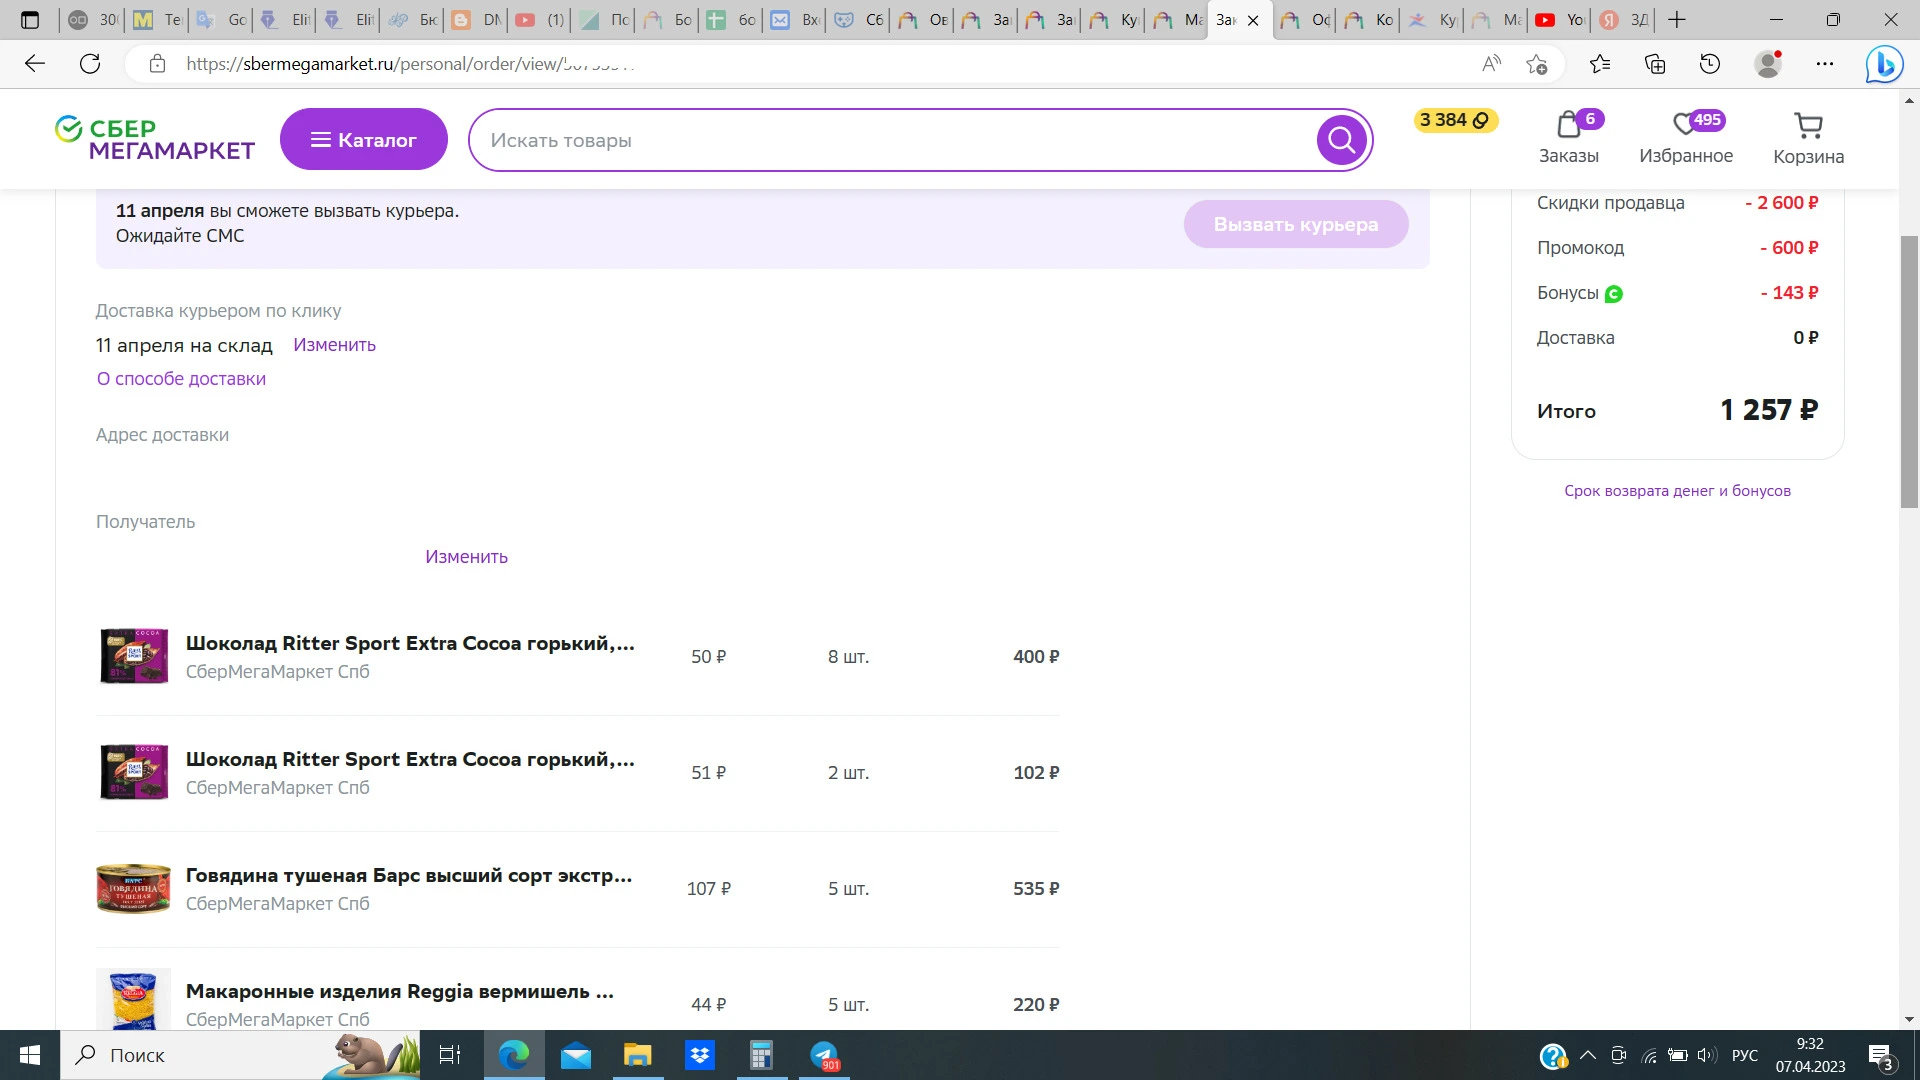Open Edge Settings and more menu
This screenshot has width=1920, height=1080.
[x=1825, y=64]
